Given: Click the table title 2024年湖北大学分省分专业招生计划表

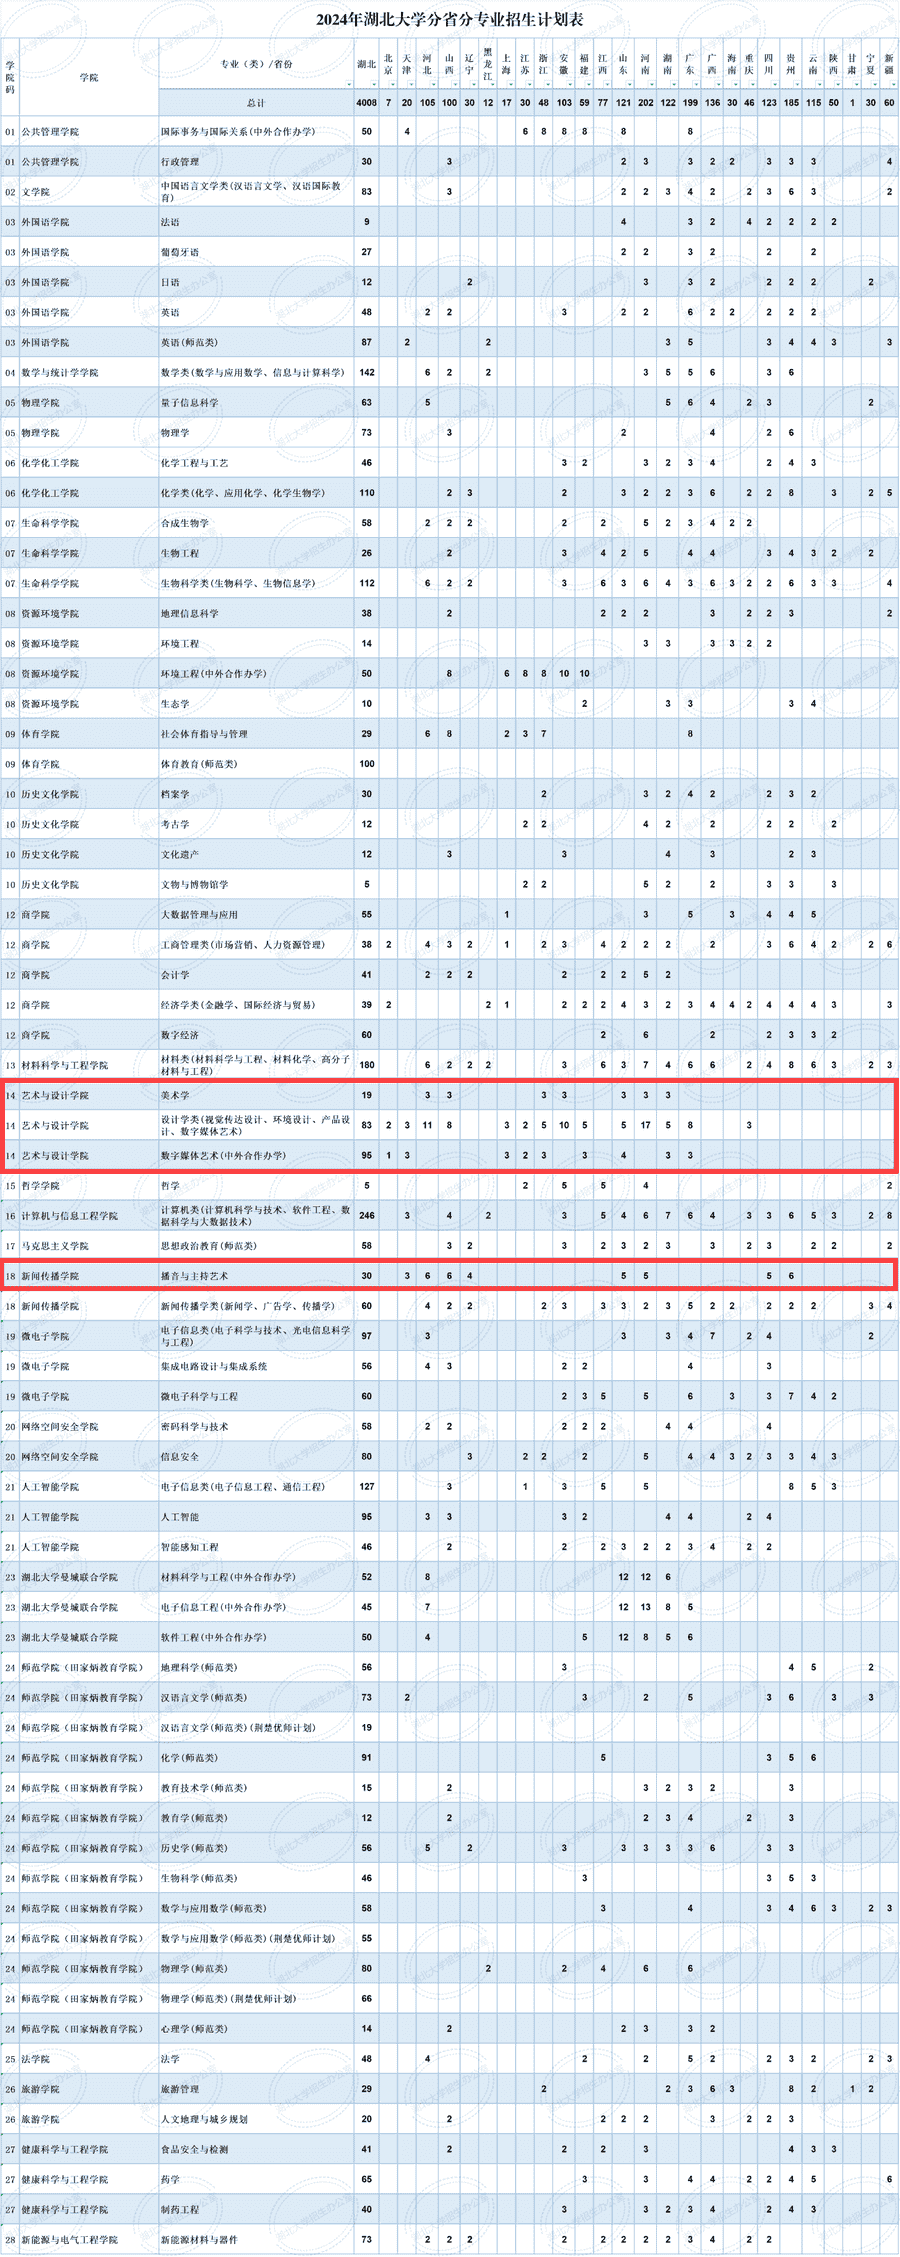Looking at the screenshot, I should (450, 19).
